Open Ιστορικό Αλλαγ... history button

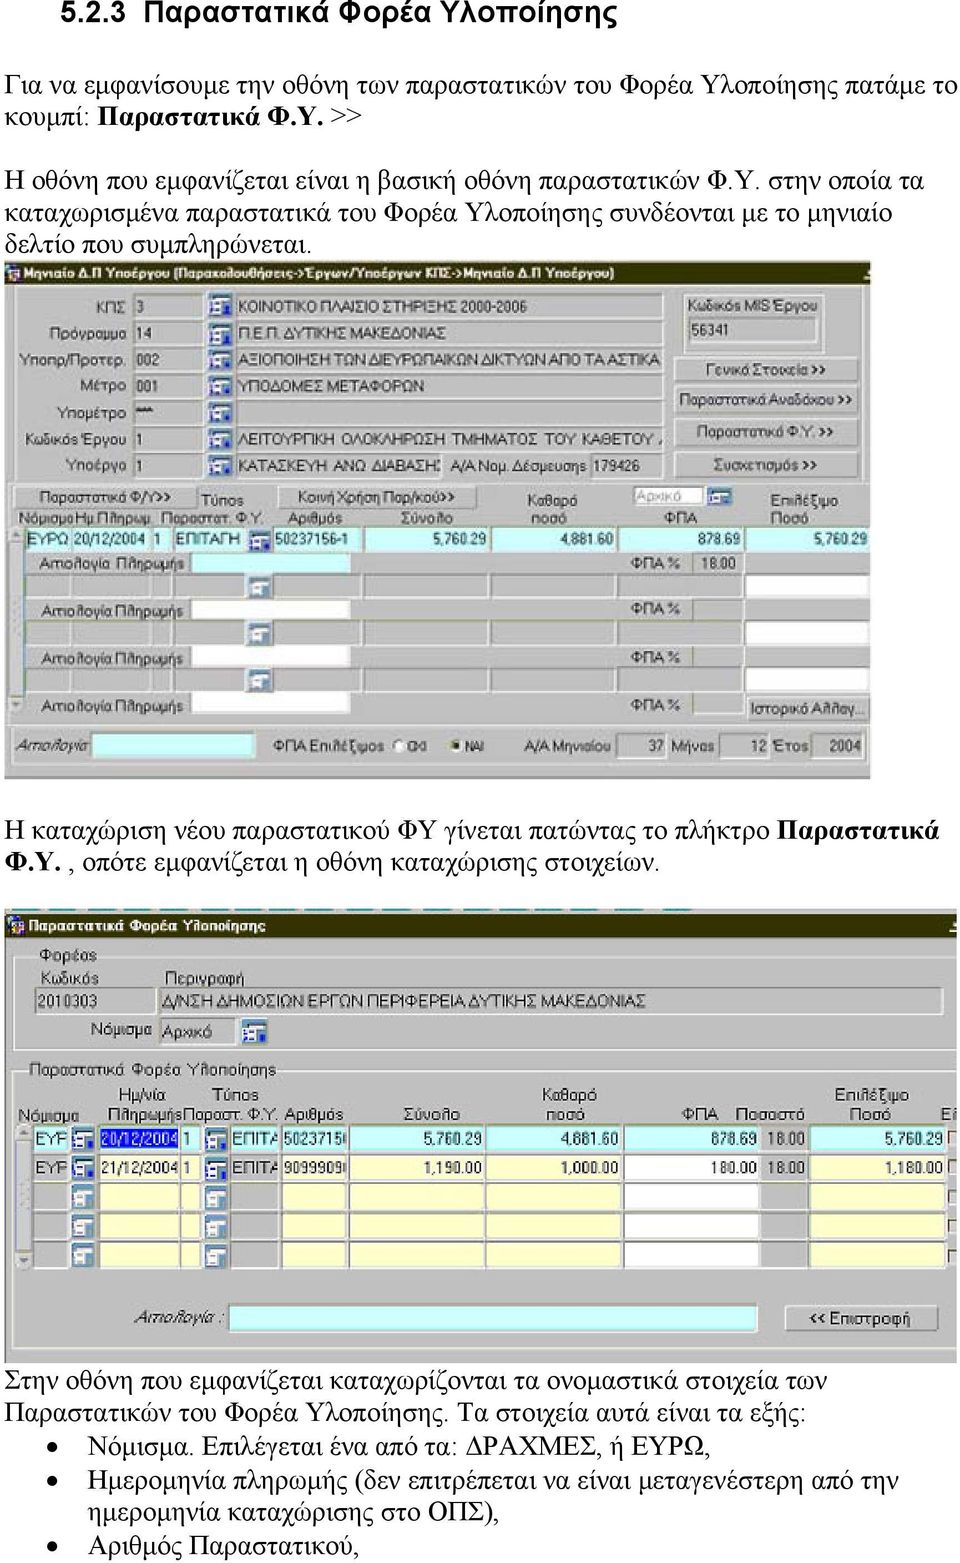pyautogui.click(x=807, y=708)
